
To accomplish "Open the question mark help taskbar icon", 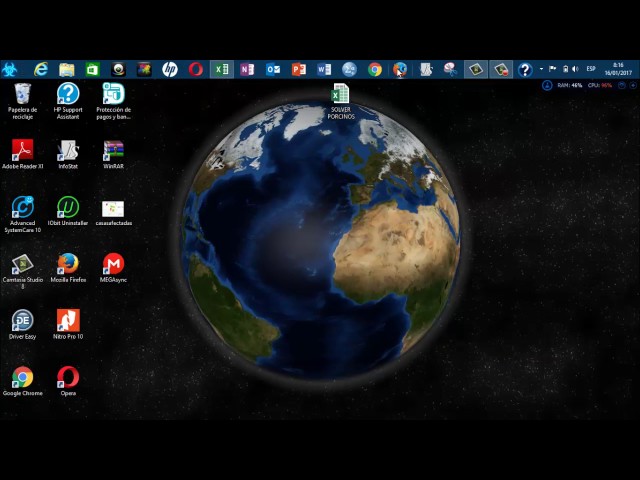I will pyautogui.click(x=525, y=70).
